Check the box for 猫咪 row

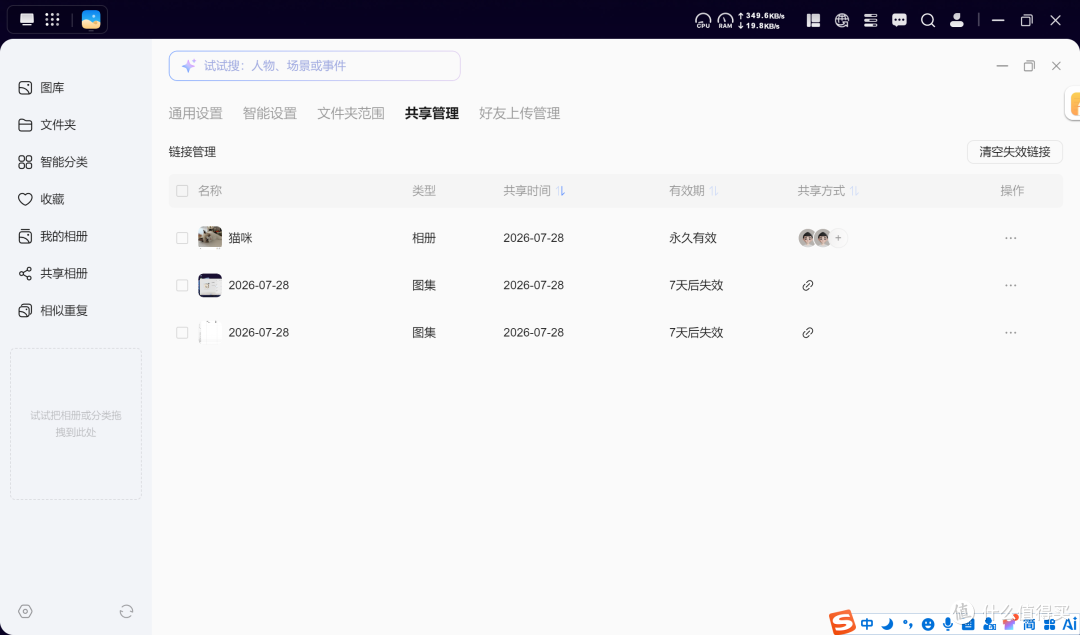[x=182, y=238]
